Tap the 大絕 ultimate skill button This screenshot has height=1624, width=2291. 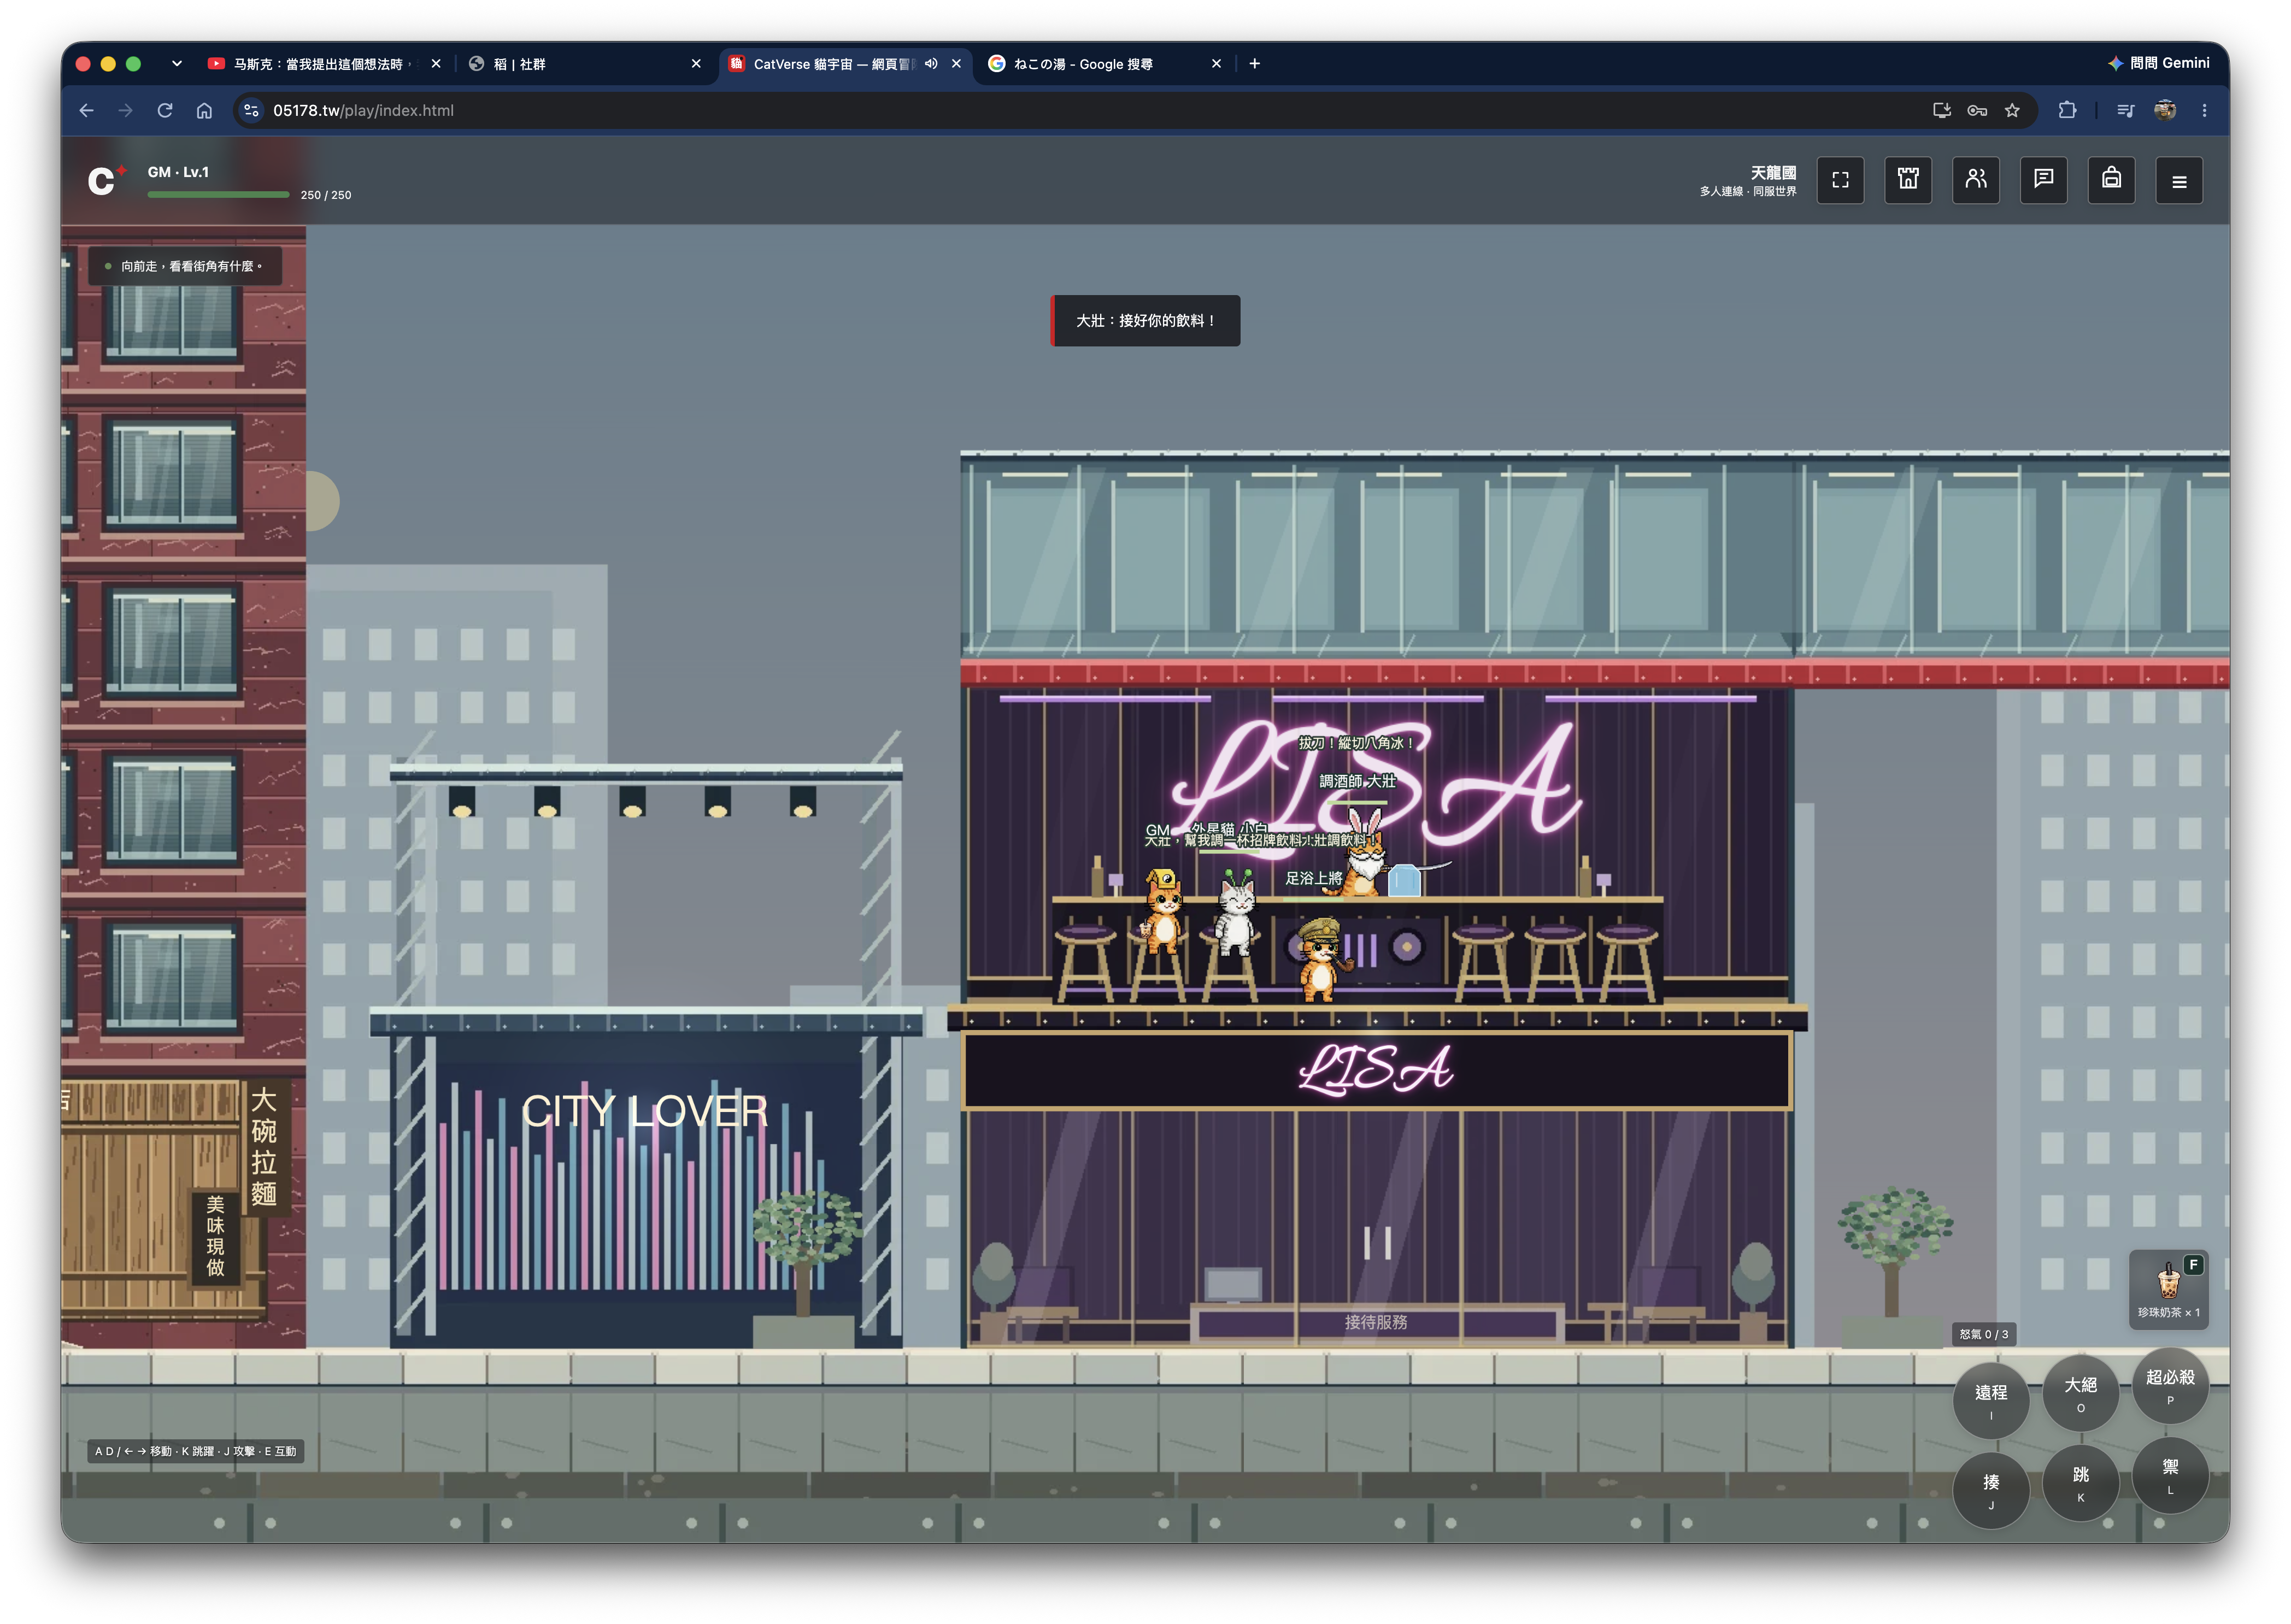2080,1392
